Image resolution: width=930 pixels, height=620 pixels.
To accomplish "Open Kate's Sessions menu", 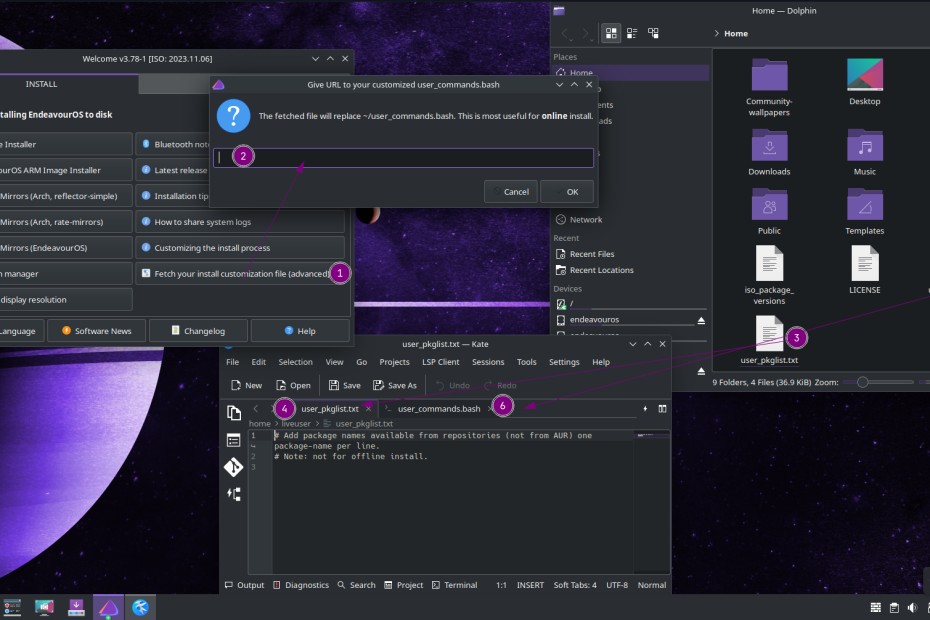I will (x=488, y=362).
